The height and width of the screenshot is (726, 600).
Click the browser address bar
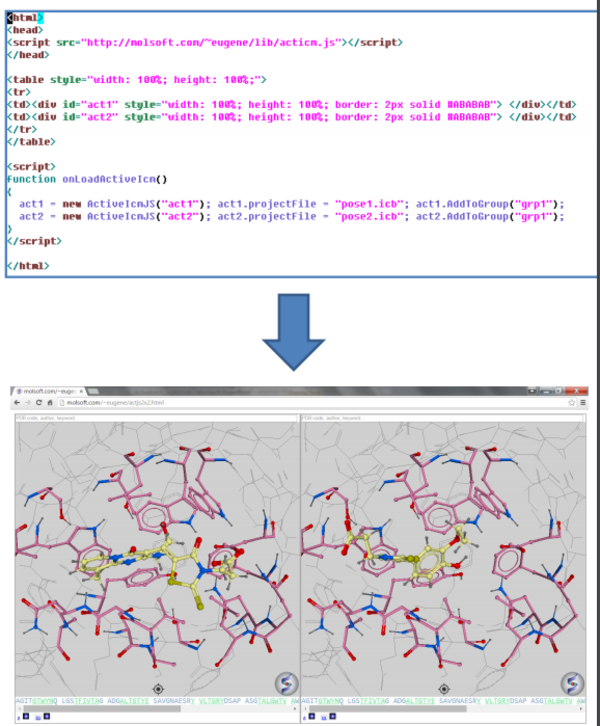click(300, 402)
